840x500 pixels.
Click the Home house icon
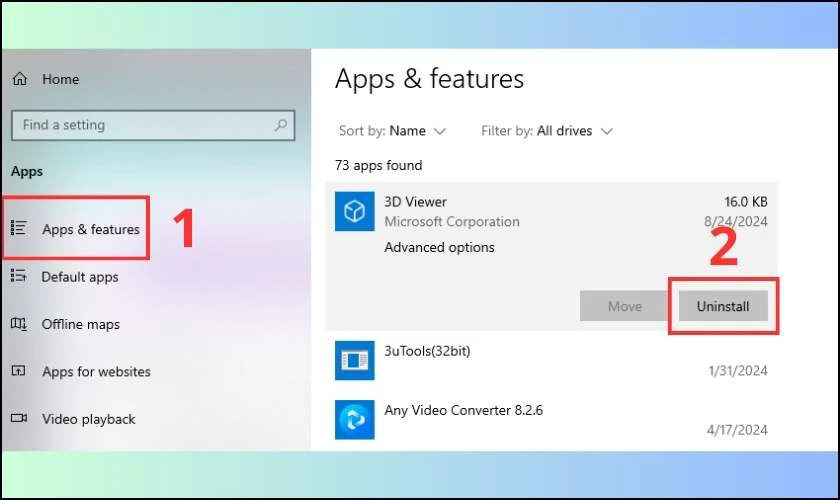pyautogui.click(x=20, y=79)
